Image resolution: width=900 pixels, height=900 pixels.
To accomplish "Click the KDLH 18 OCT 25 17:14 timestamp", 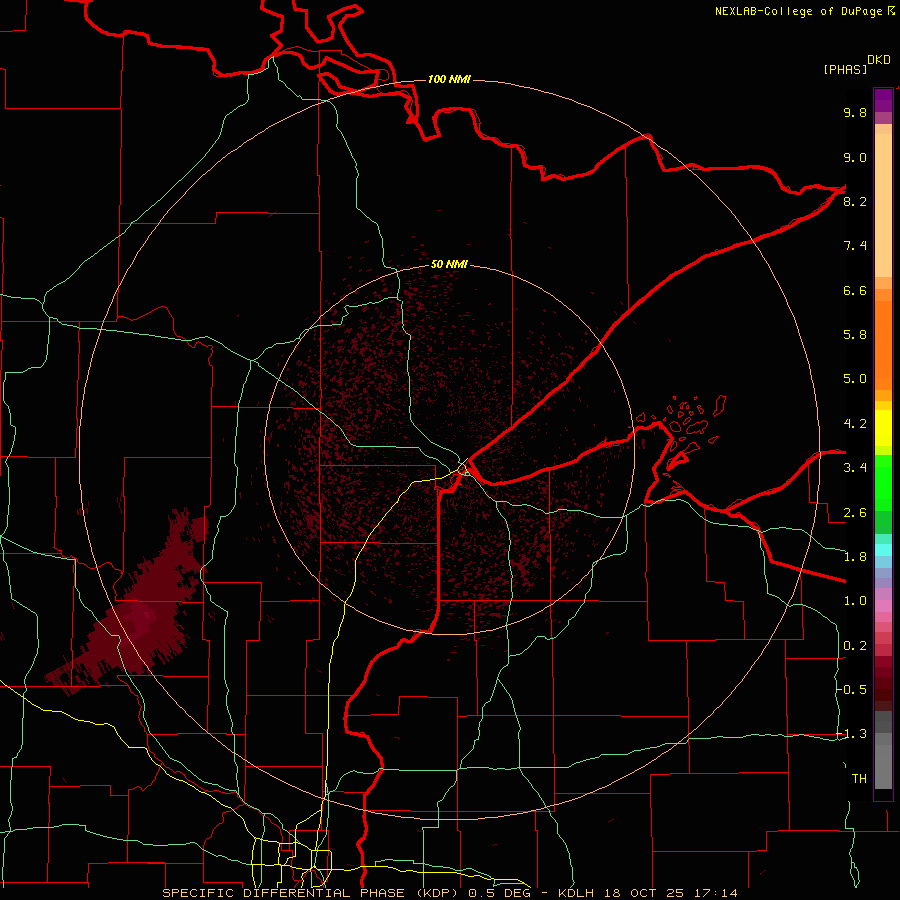I will [x=647, y=893].
